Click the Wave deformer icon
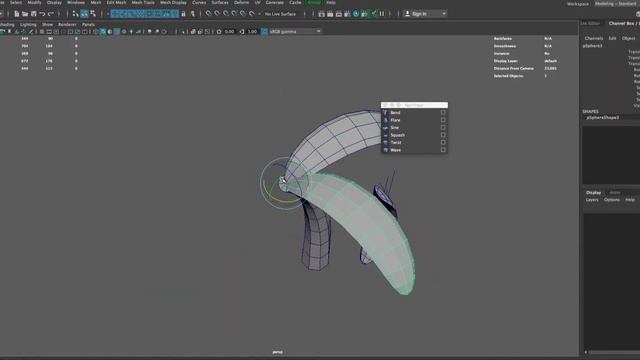This screenshot has height=360, width=640. [x=385, y=150]
